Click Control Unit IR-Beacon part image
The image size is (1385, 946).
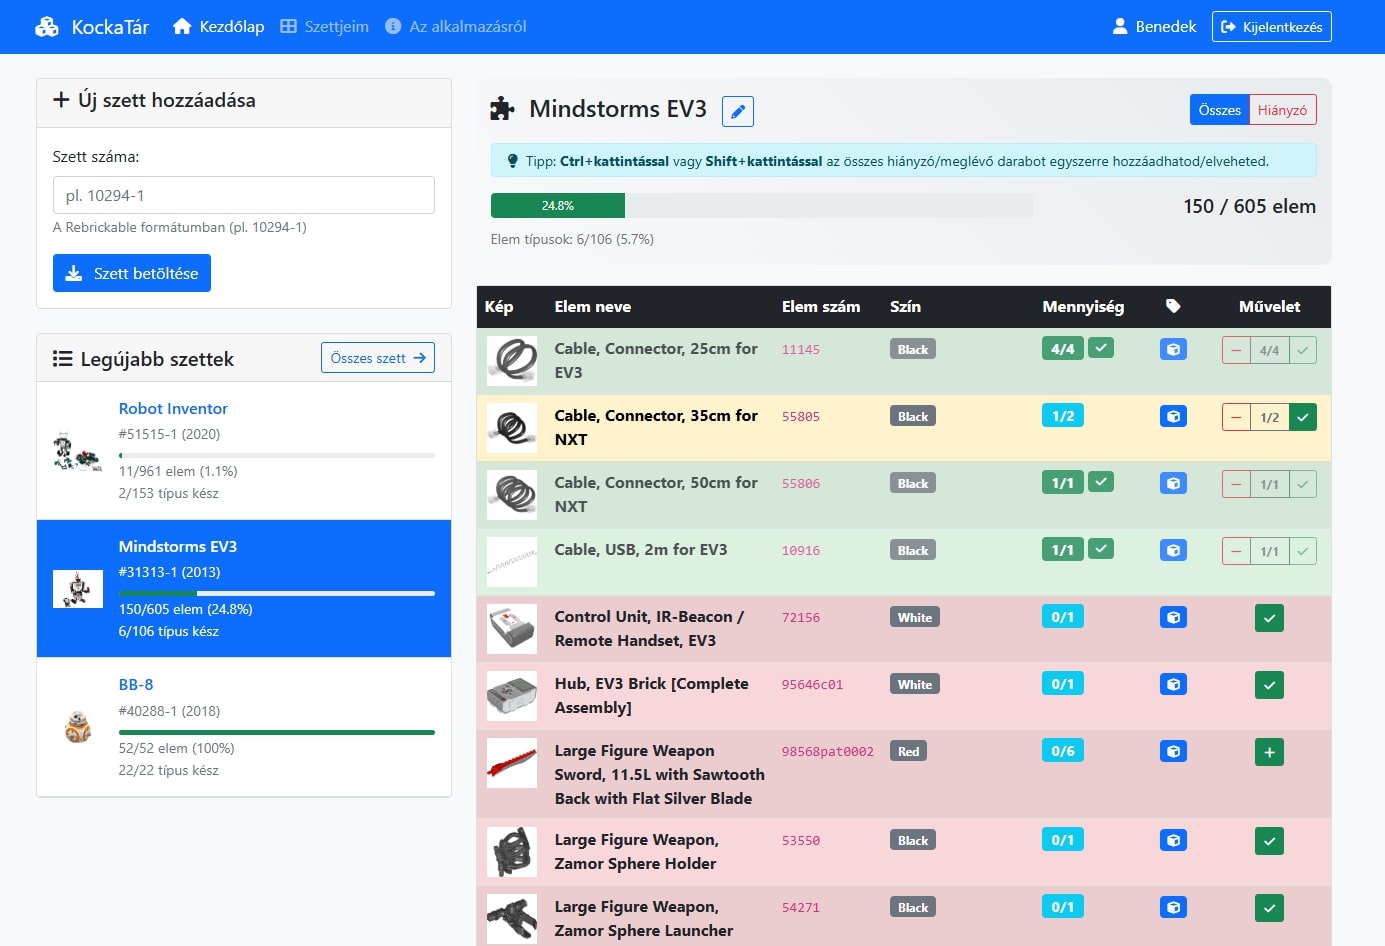click(x=512, y=629)
